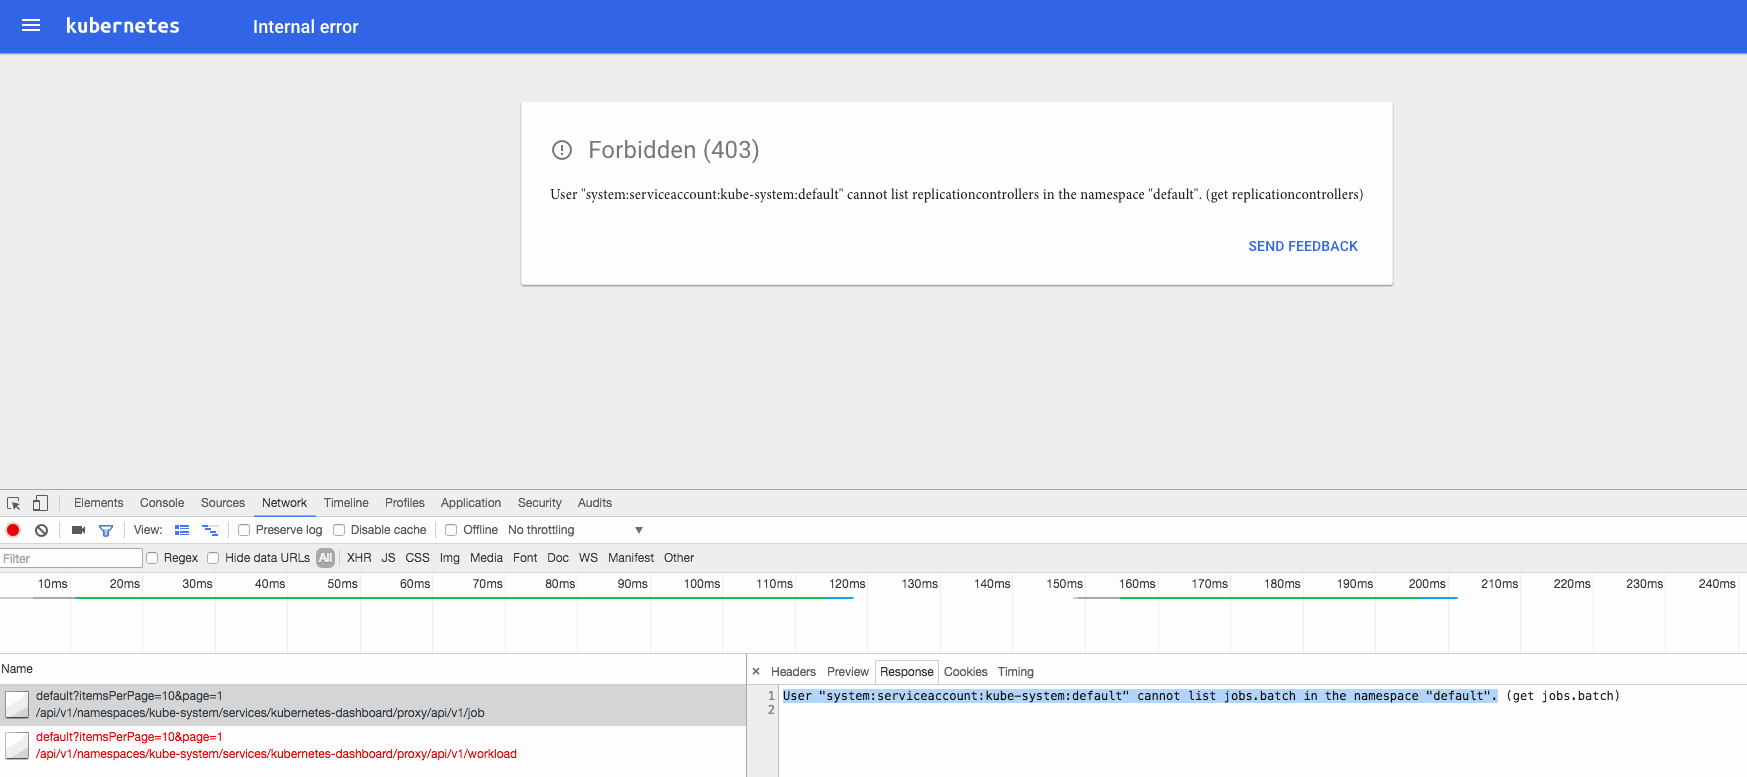Image resolution: width=1747 pixels, height=777 pixels.
Task: Activate the inspect element picker icon
Action: tap(14, 503)
